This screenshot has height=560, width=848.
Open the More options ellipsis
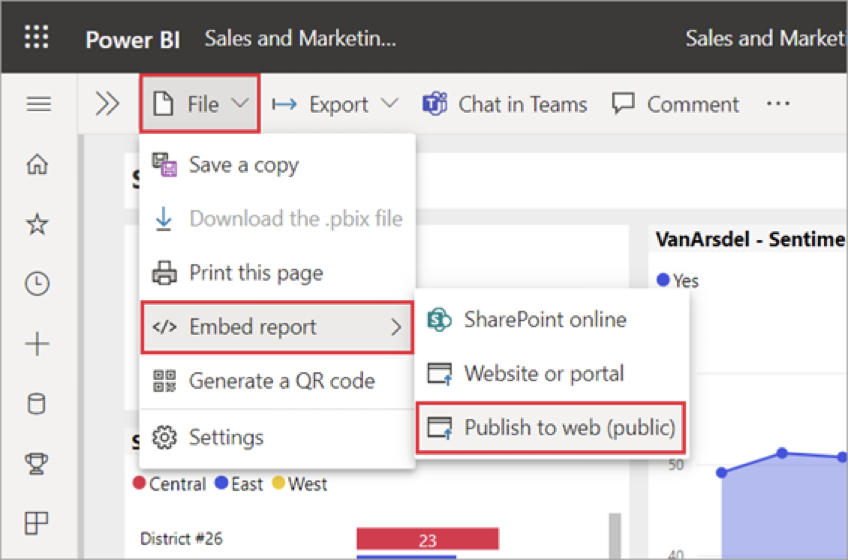coord(778,104)
